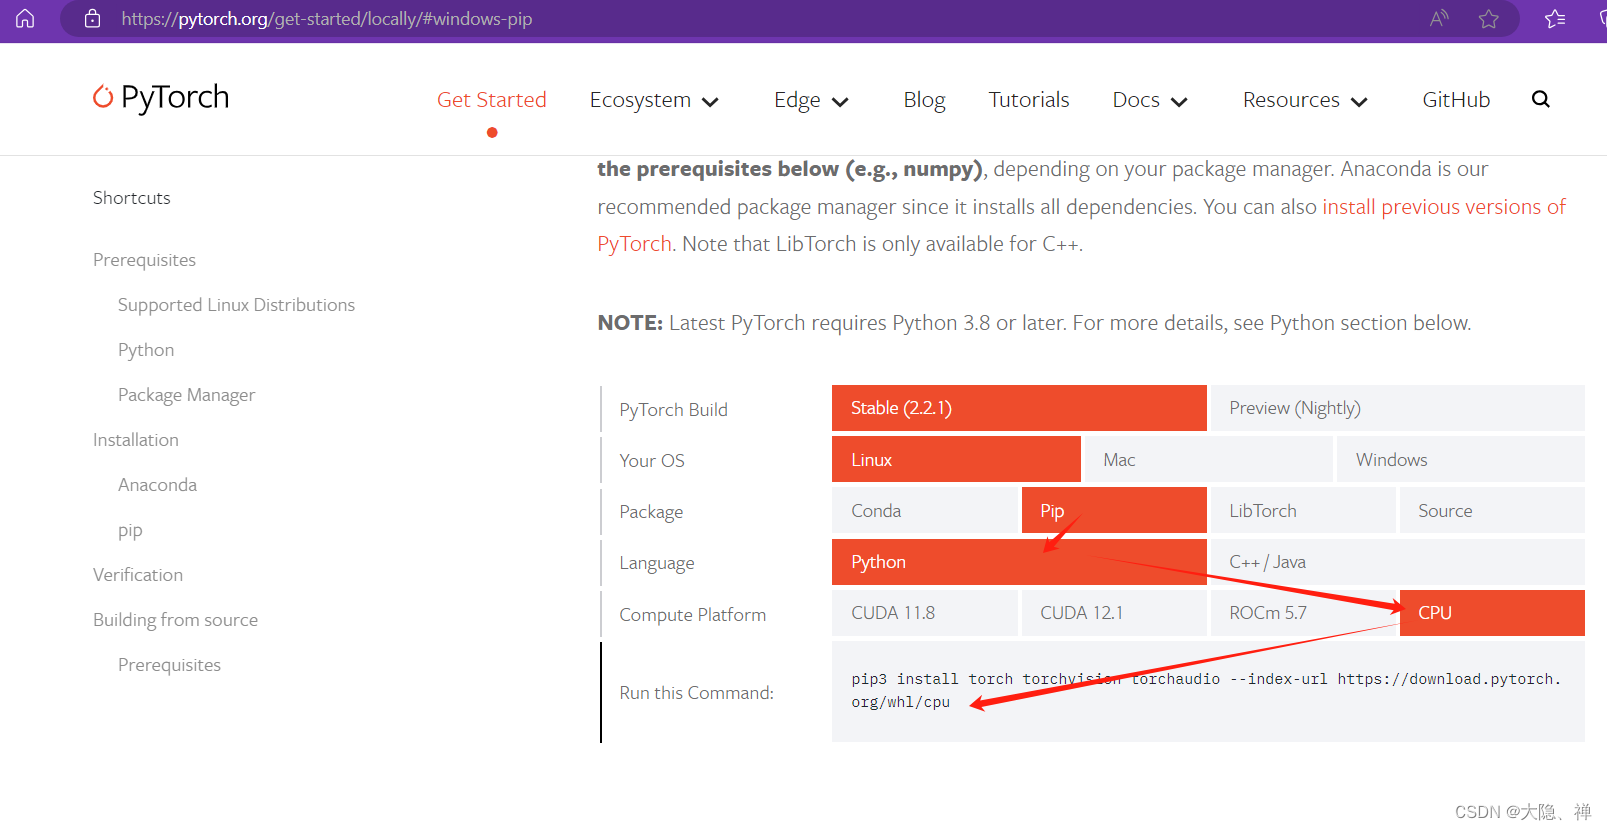Expand the Resources dropdown menu
The image size is (1607, 830).
[x=1305, y=100]
